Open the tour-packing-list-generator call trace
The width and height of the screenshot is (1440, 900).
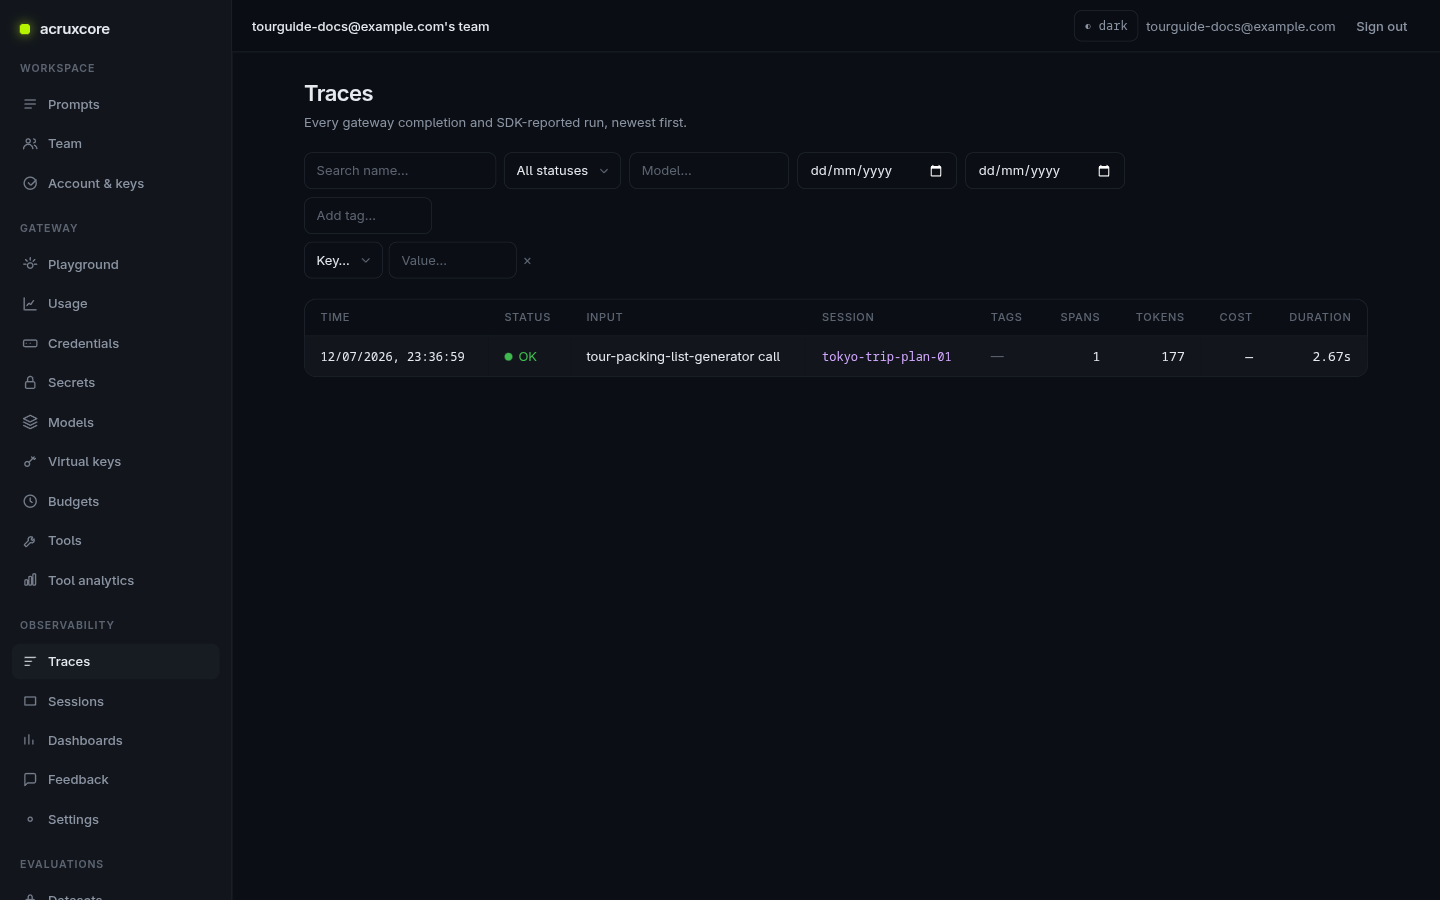pyautogui.click(x=683, y=357)
